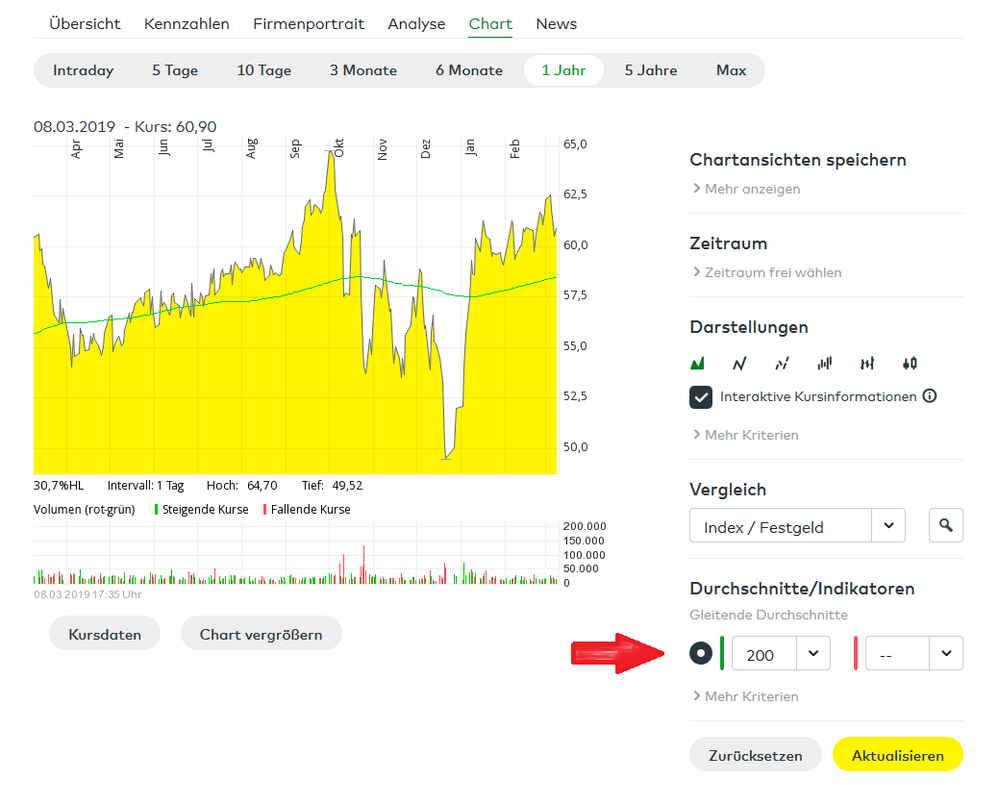999x785 pixels.
Task: Click the magnifier search button under Vergleich
Action: pyautogui.click(x=945, y=525)
